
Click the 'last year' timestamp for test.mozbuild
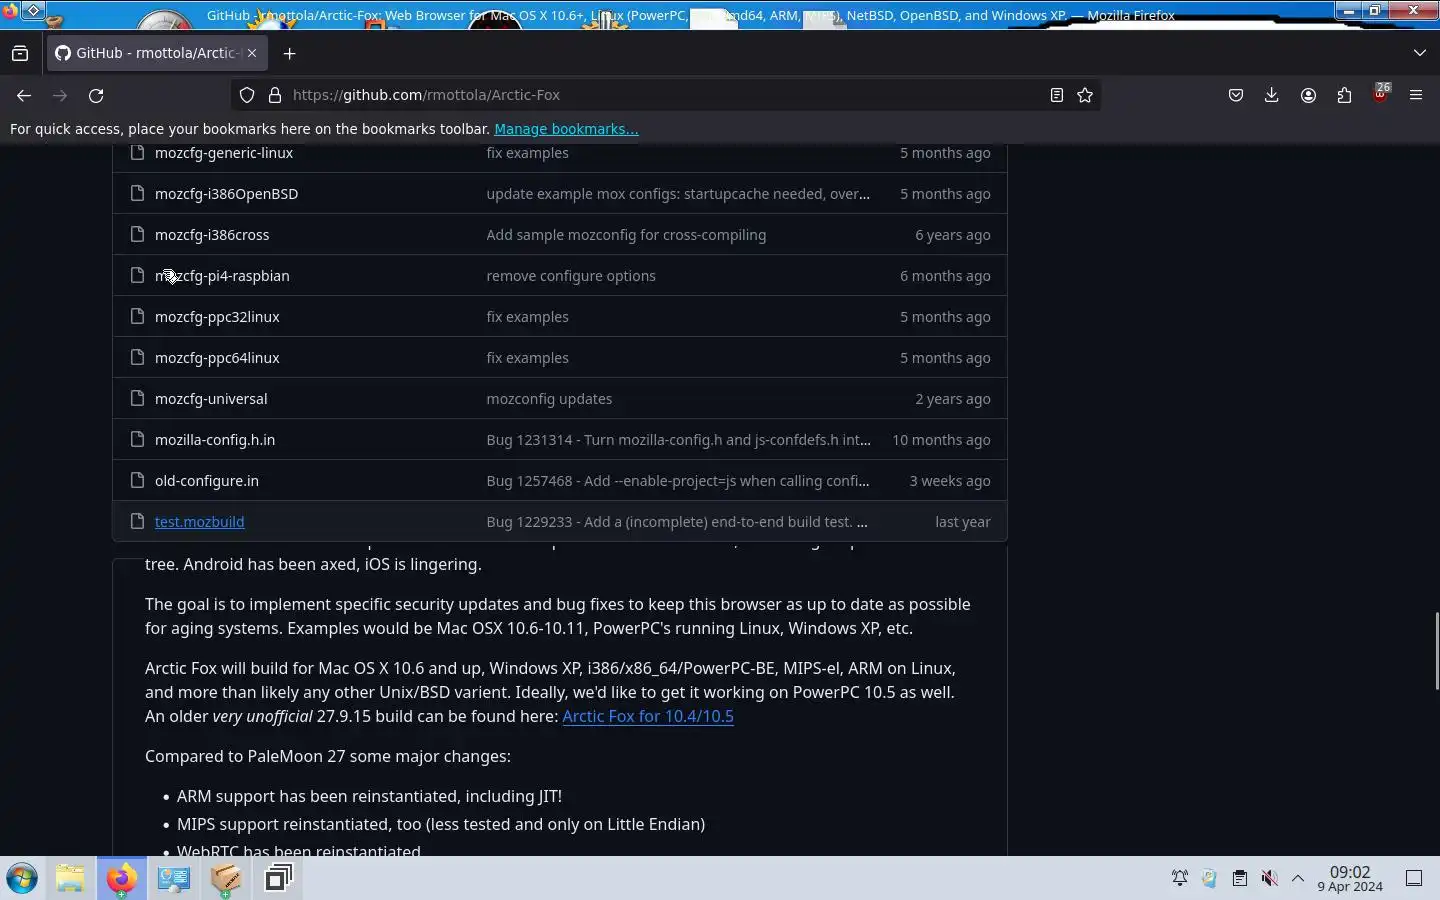pos(963,522)
